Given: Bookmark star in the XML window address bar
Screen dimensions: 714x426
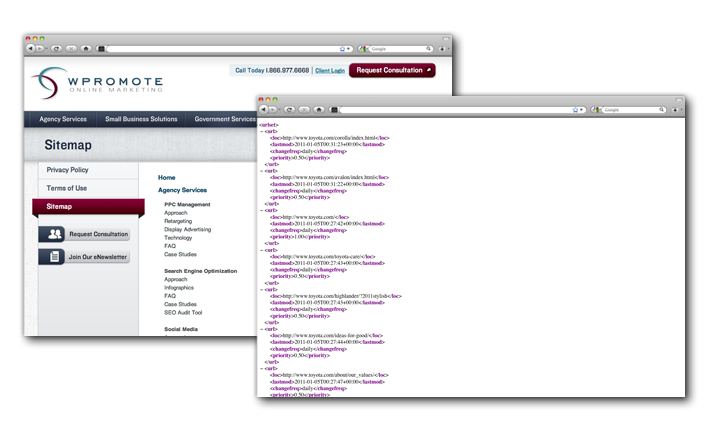Looking at the screenshot, I should (576, 110).
